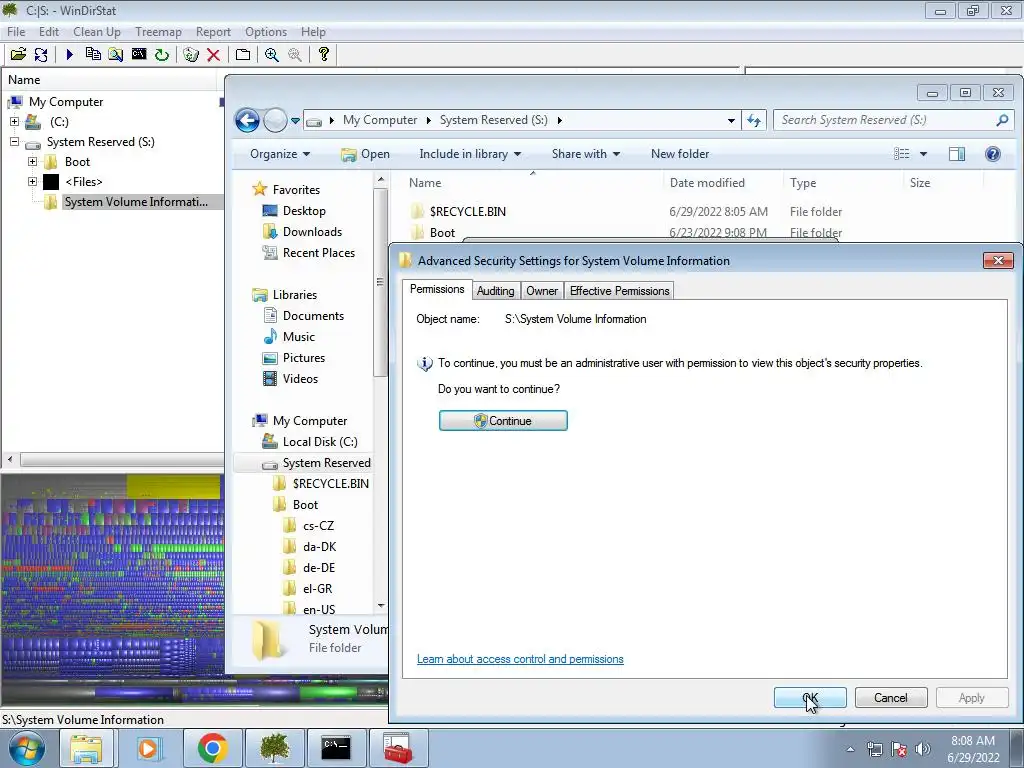The height and width of the screenshot is (768, 1024).
Task: Open Windows Media Player from the taskbar
Action: pos(149,748)
